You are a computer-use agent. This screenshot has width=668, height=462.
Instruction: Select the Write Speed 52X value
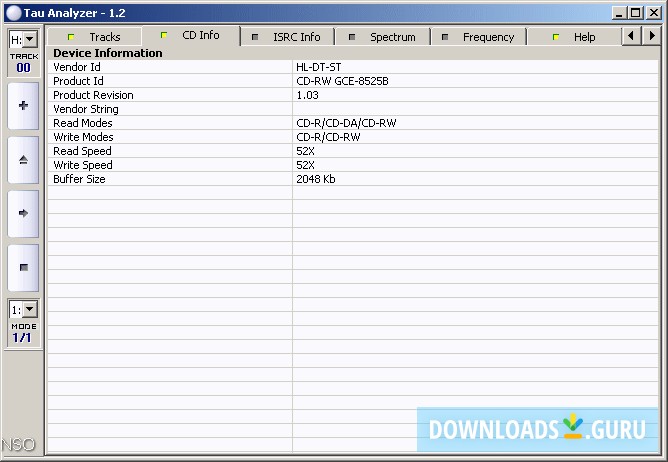(305, 165)
